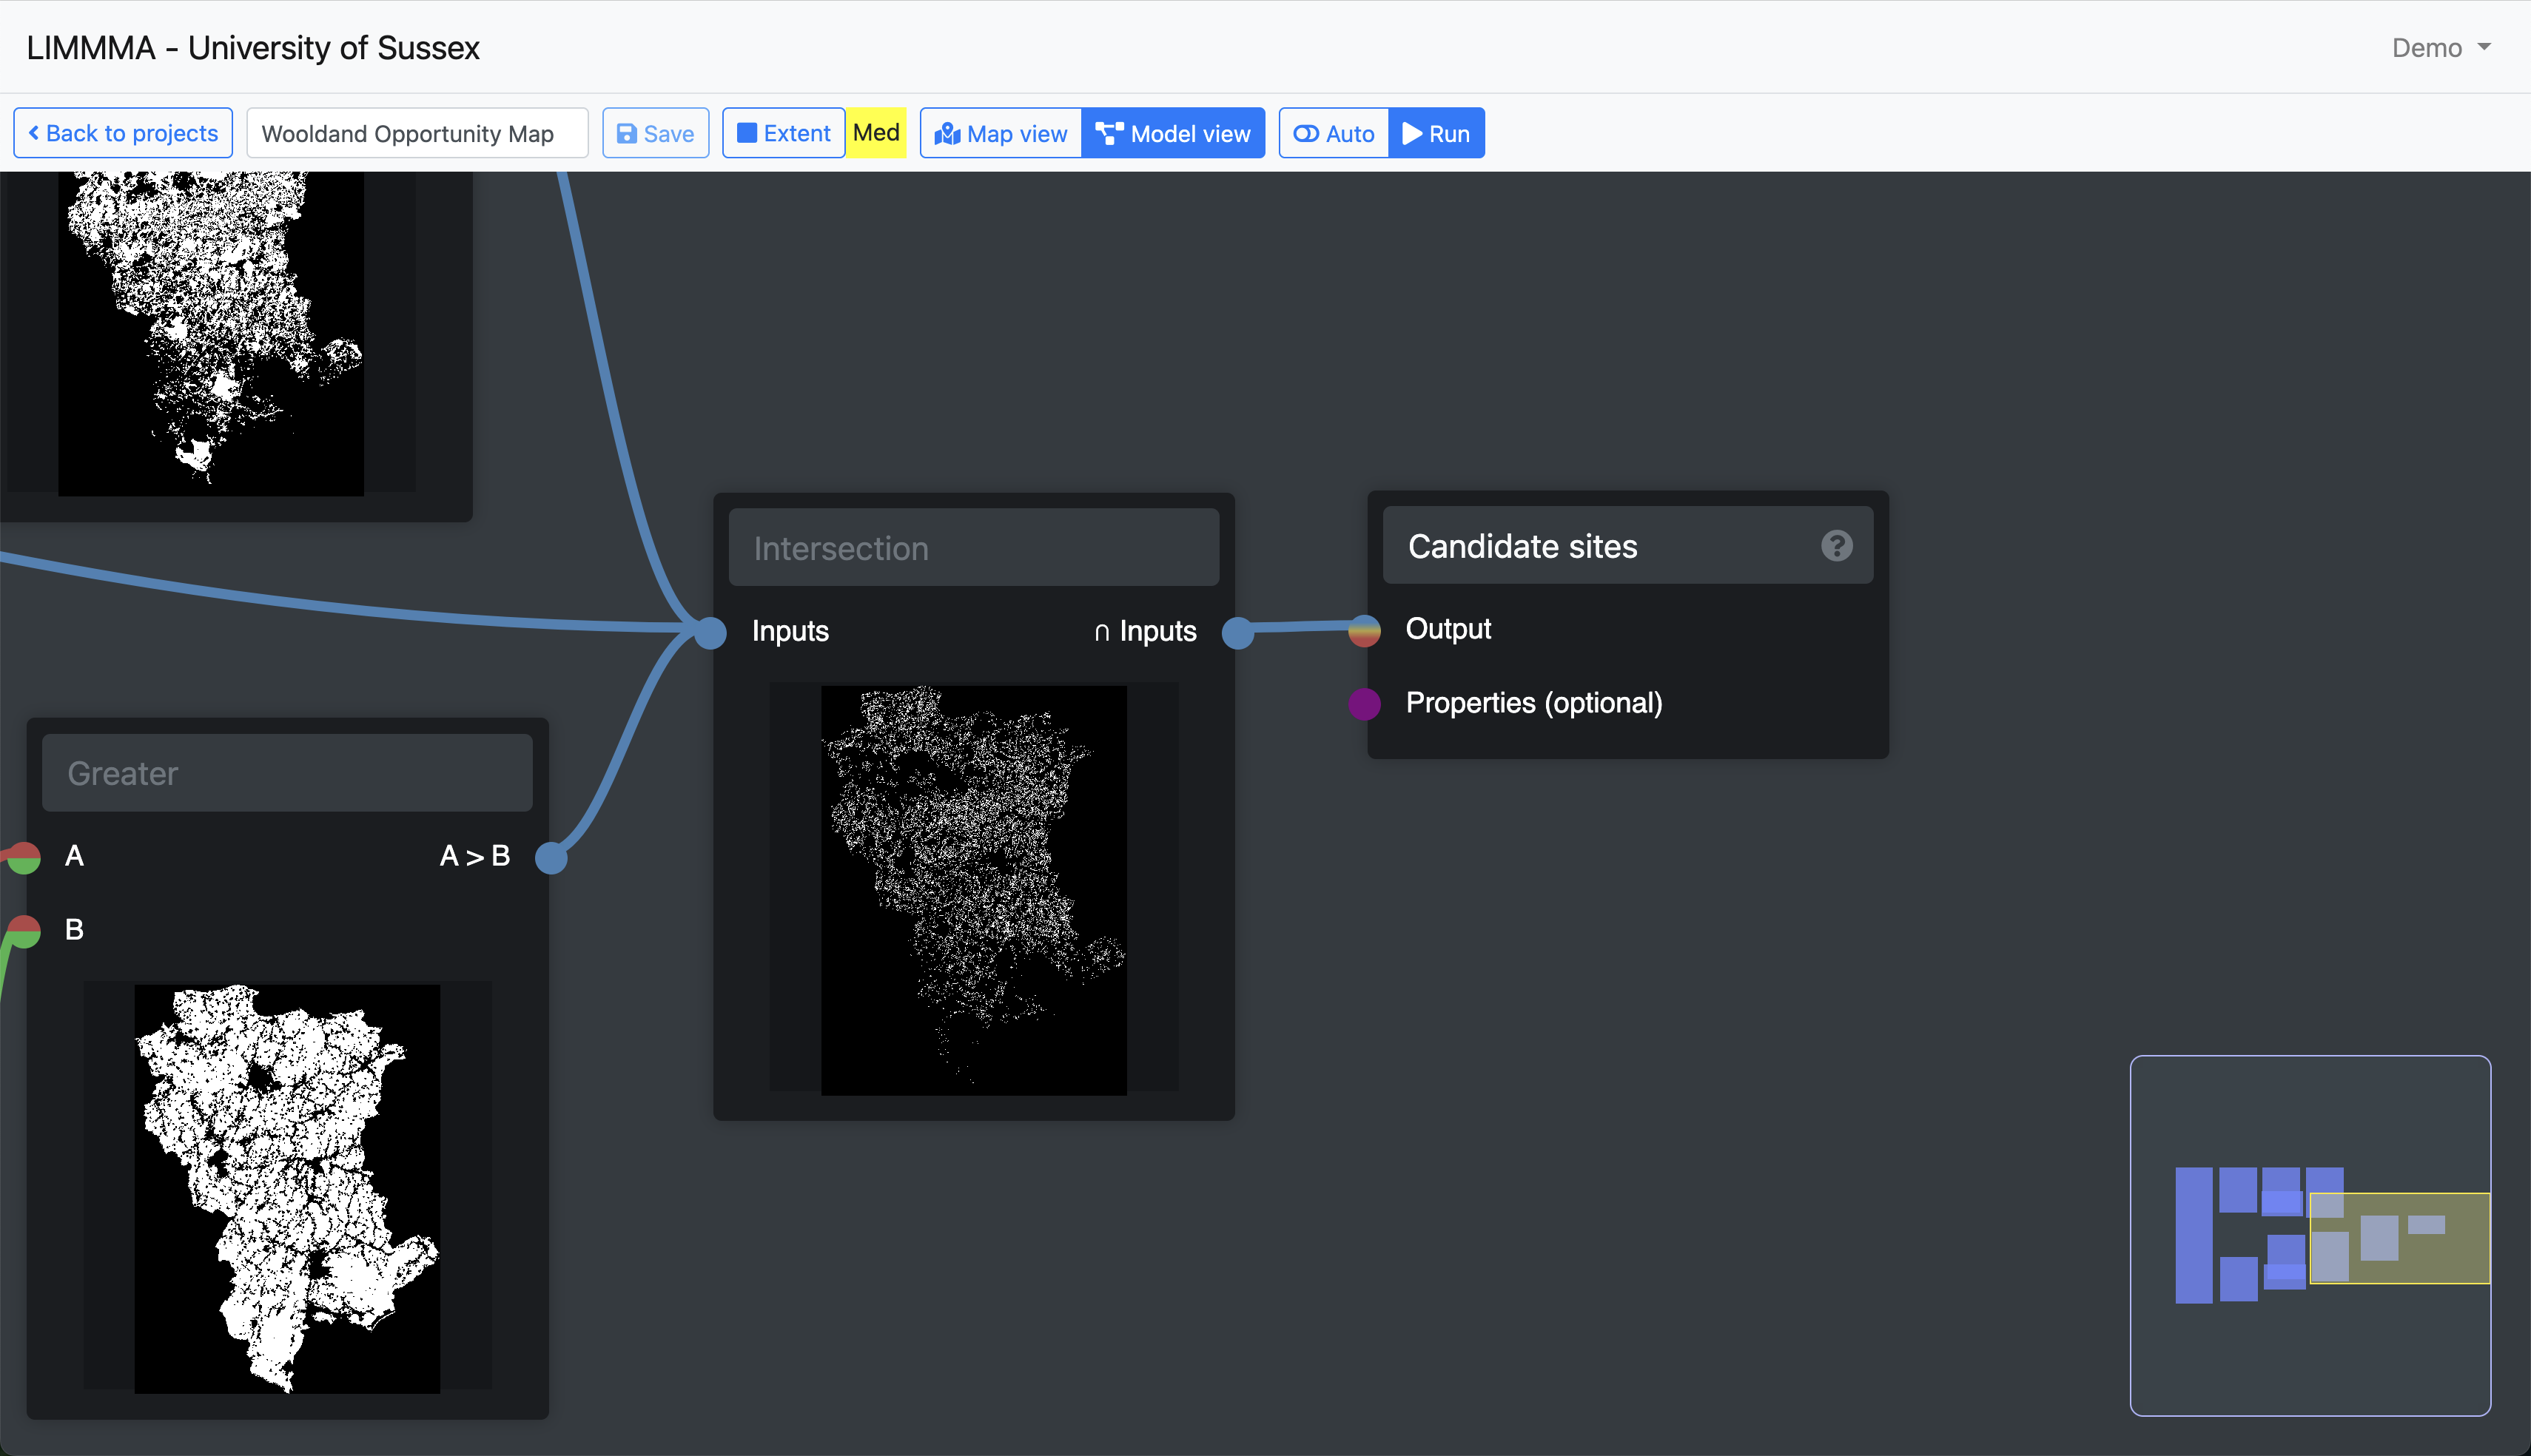This screenshot has width=2531, height=1456.
Task: Switch to Model view
Action: [1173, 133]
